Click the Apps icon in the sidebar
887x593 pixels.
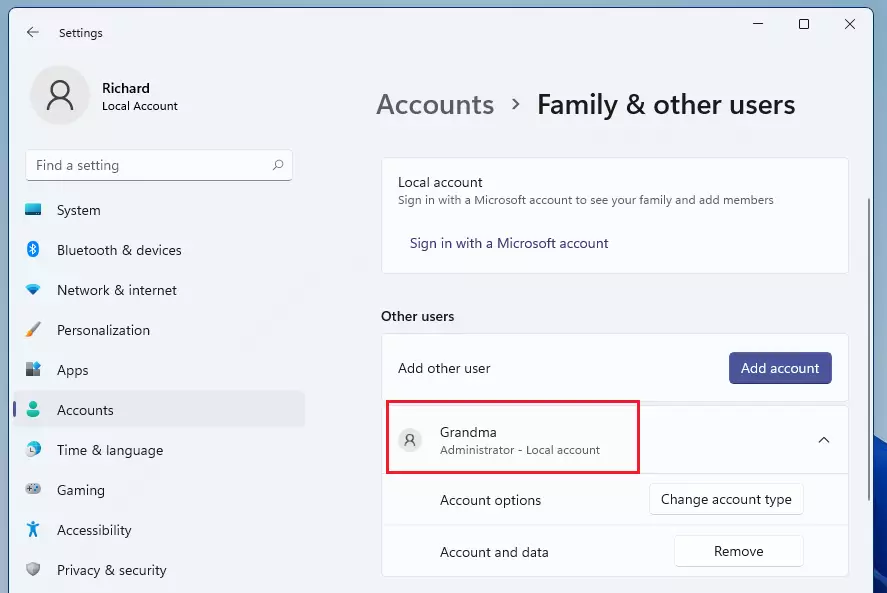[33, 369]
